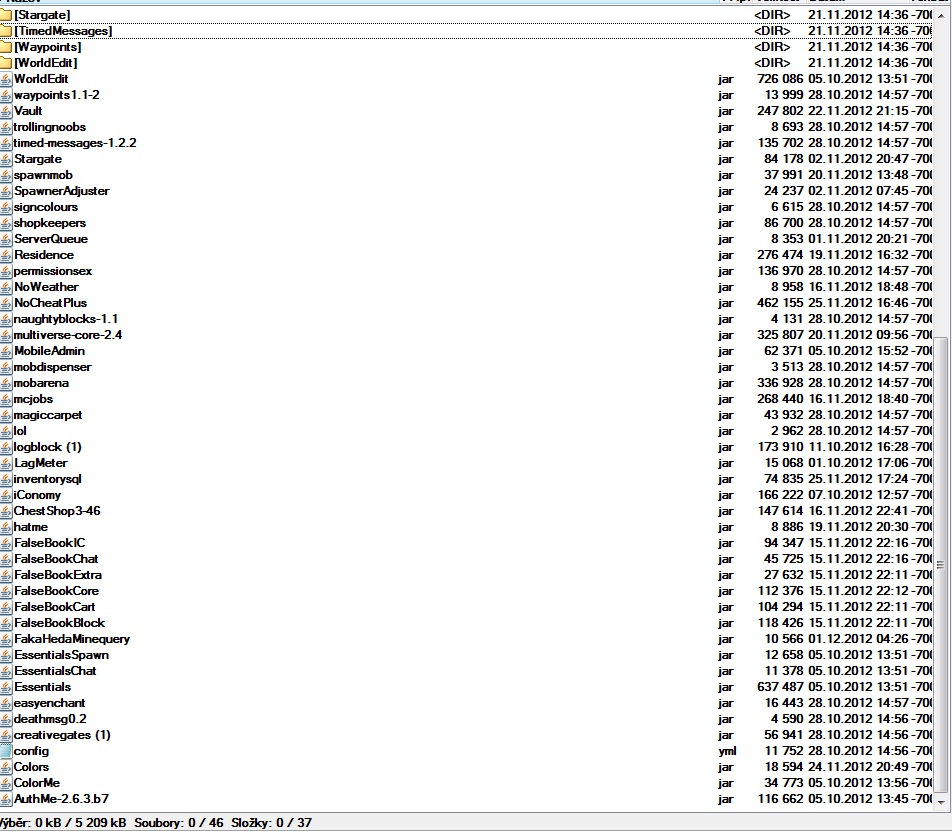Click the jar icon next to NoCheatPlus
Image resolution: width=952 pixels, height=832 pixels.
coord(5,303)
